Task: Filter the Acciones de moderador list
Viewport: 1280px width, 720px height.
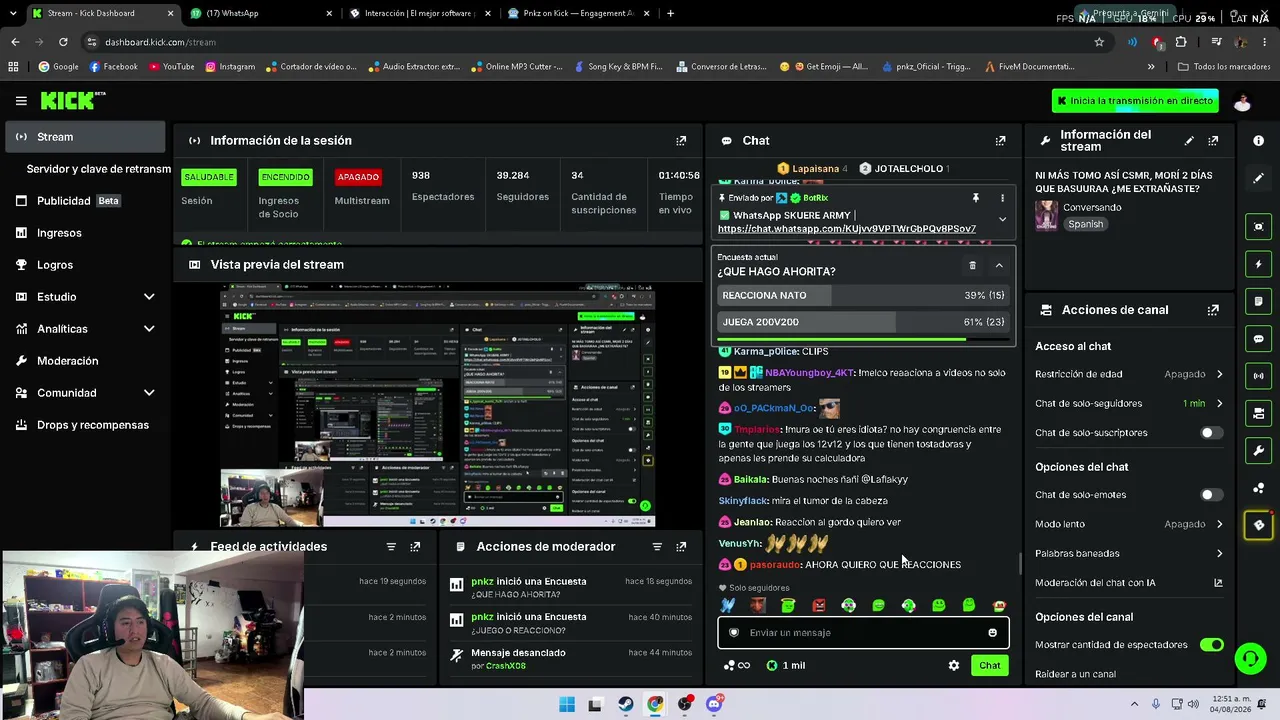Action: pyautogui.click(x=657, y=547)
